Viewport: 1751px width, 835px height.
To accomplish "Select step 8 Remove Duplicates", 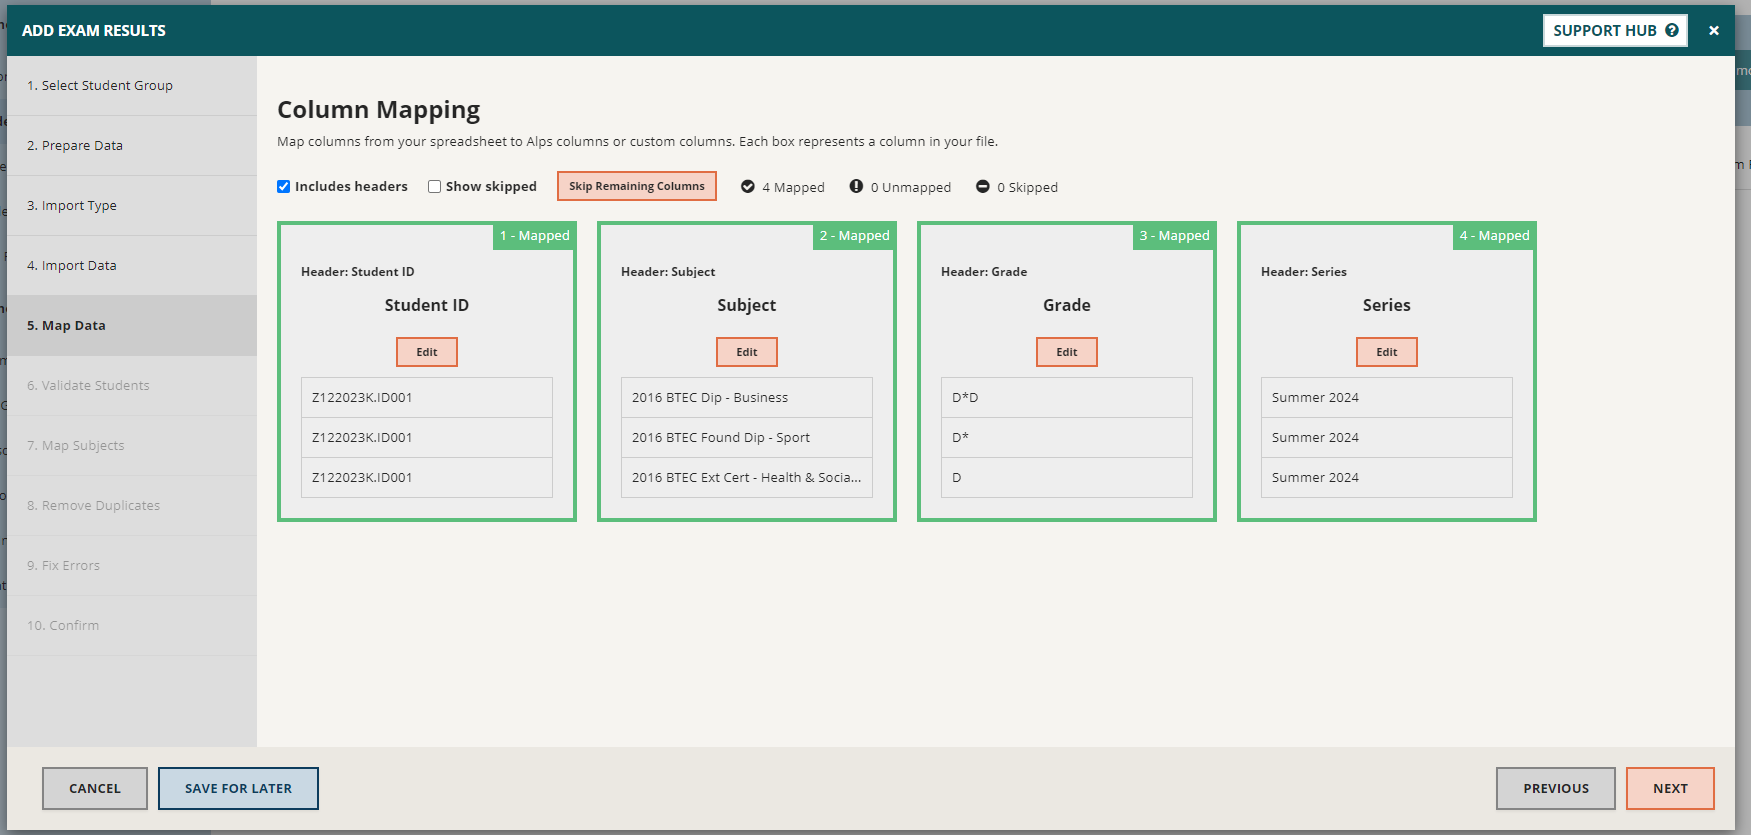I will pos(132,506).
